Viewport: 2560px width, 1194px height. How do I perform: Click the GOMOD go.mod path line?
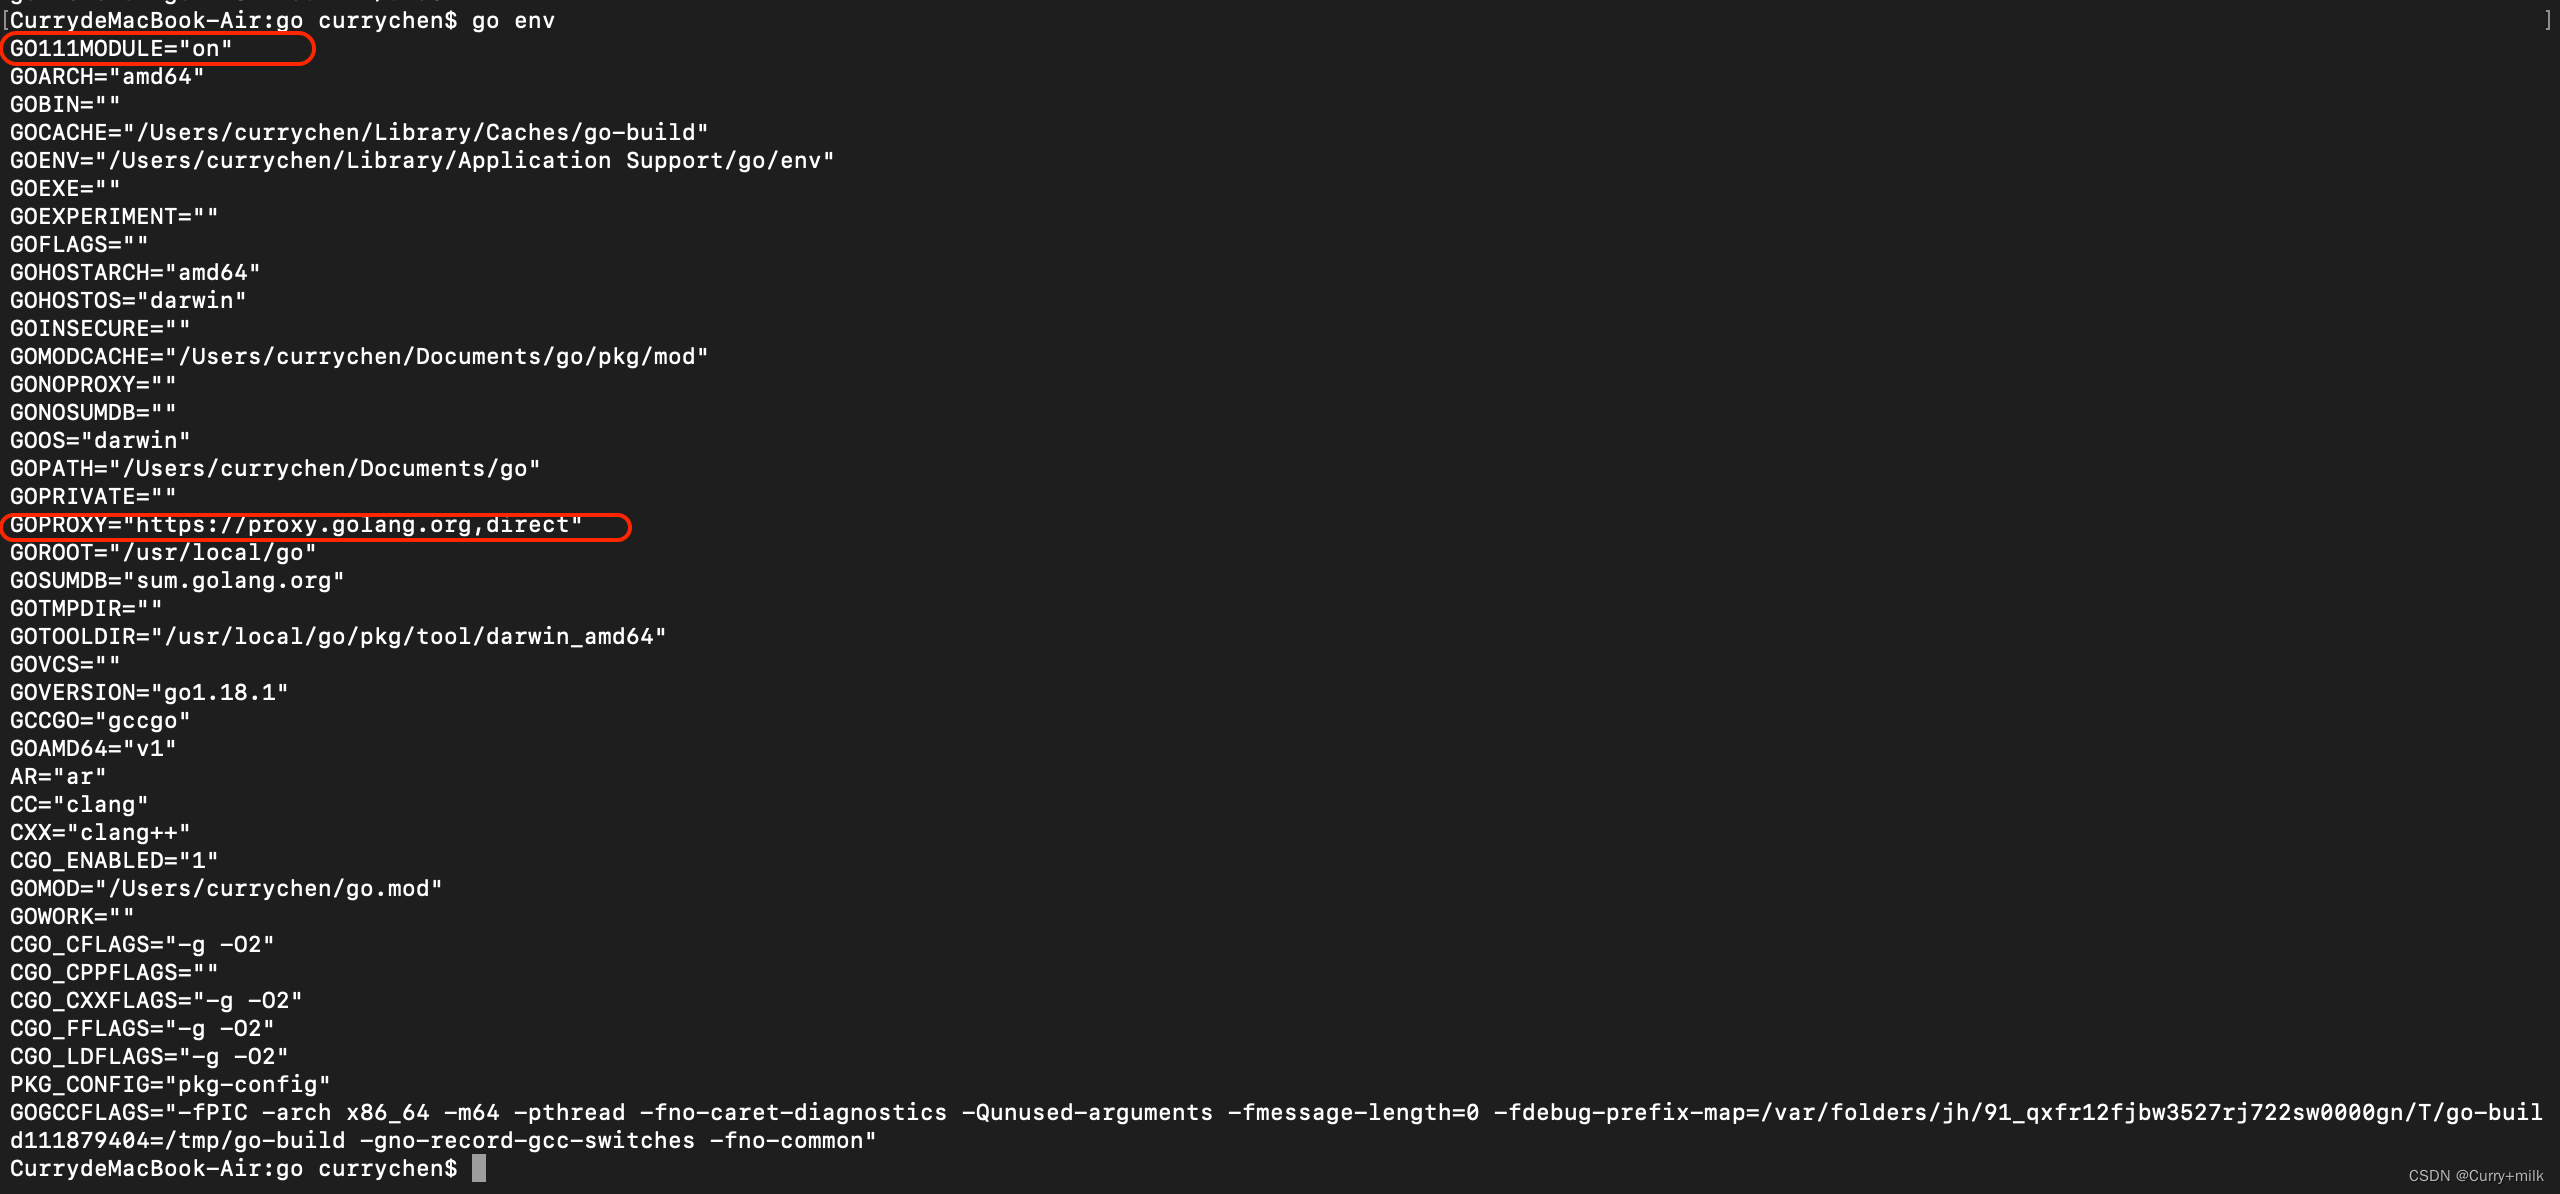click(x=226, y=889)
